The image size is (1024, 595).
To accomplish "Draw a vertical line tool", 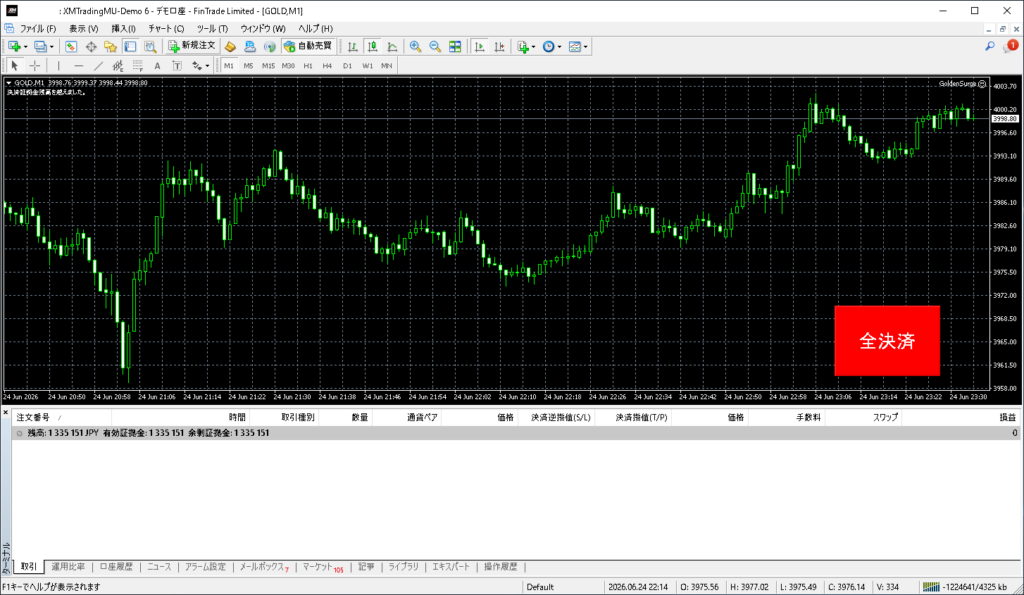I will coord(59,65).
